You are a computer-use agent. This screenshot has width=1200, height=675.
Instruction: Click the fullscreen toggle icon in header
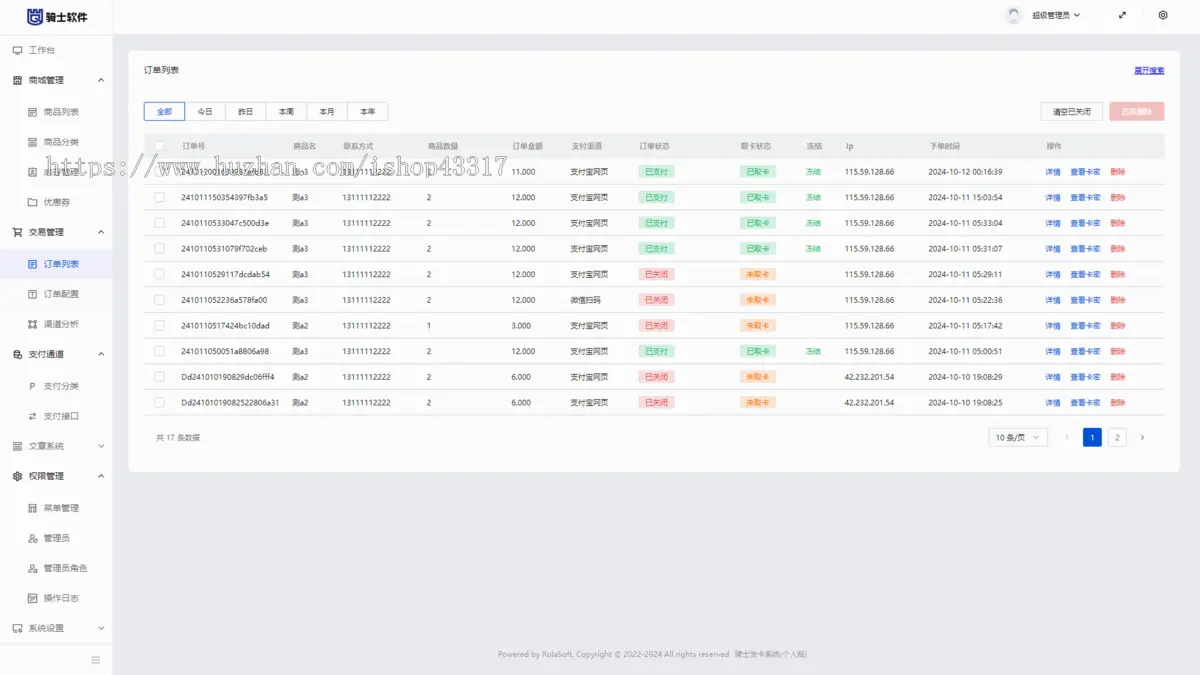(1122, 15)
